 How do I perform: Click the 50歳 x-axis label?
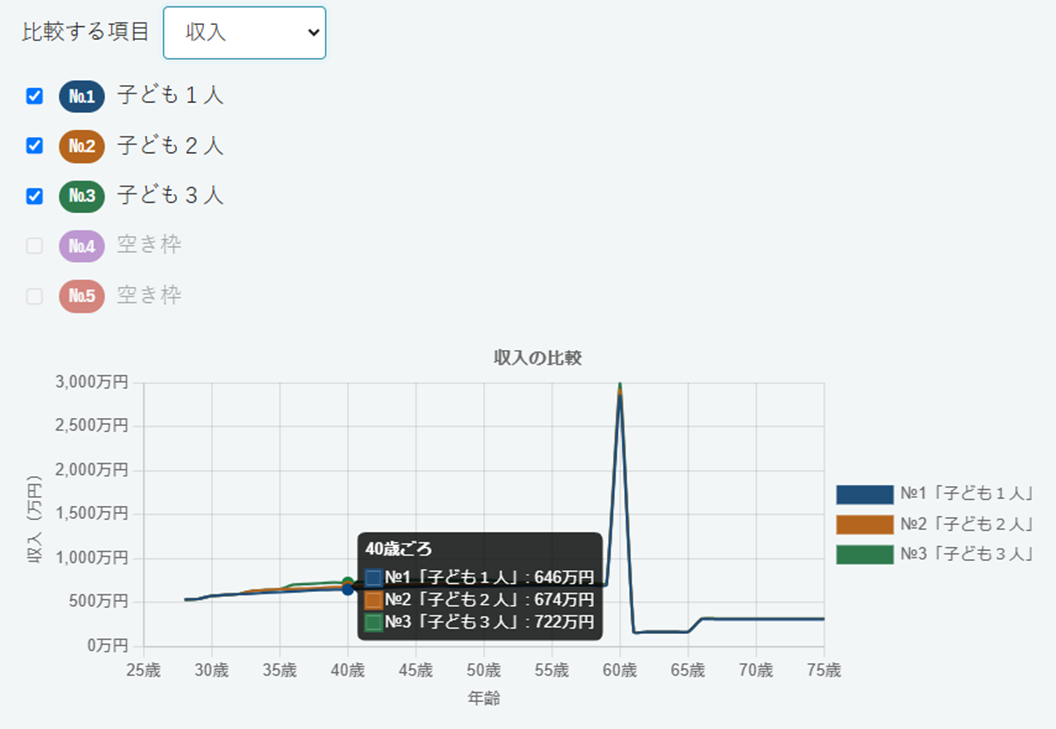pos(484,670)
